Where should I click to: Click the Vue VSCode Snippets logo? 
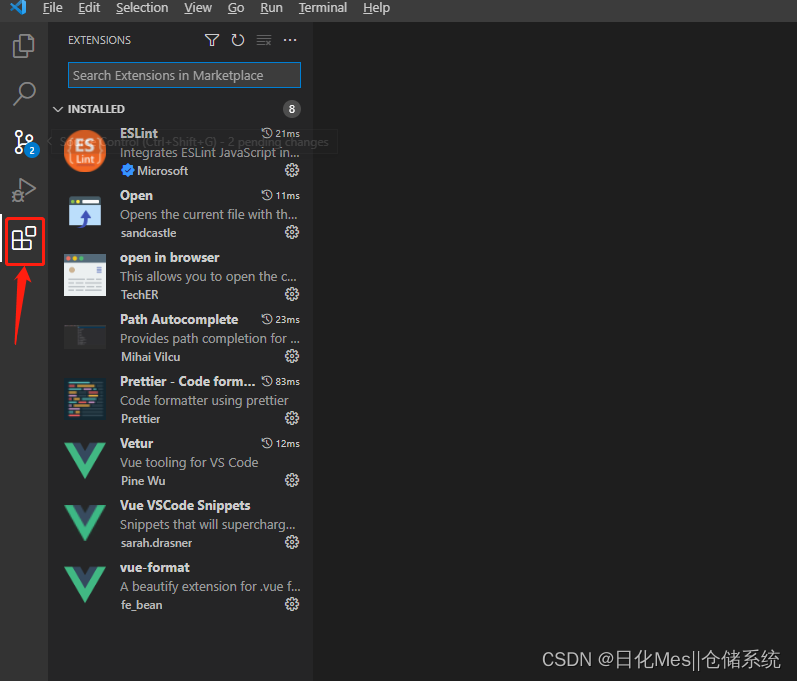[x=85, y=522]
